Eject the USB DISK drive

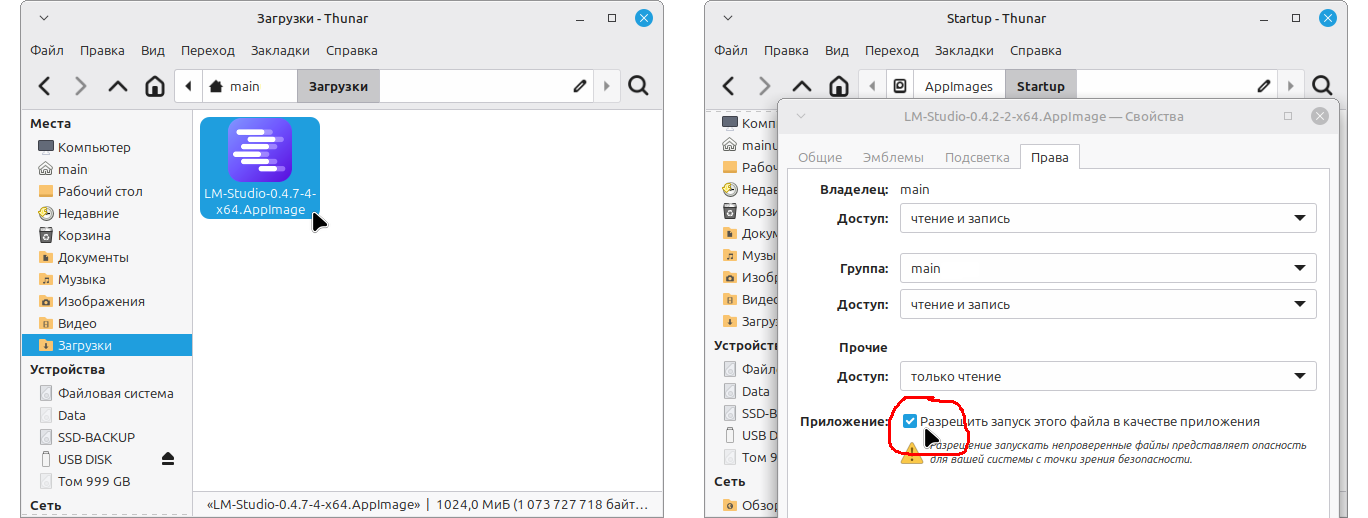(168, 459)
